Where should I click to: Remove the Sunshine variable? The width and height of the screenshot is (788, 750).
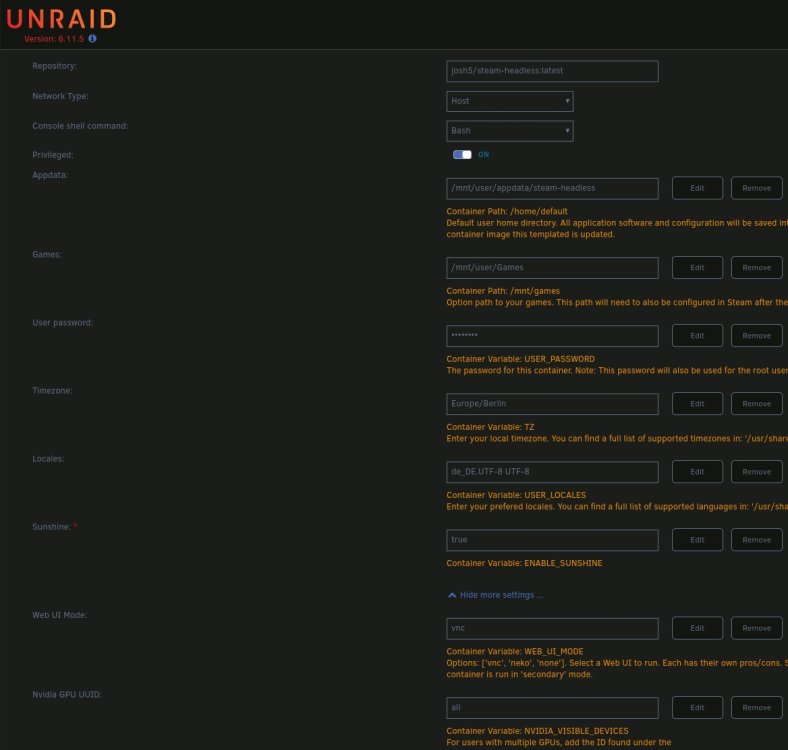[x=756, y=540]
